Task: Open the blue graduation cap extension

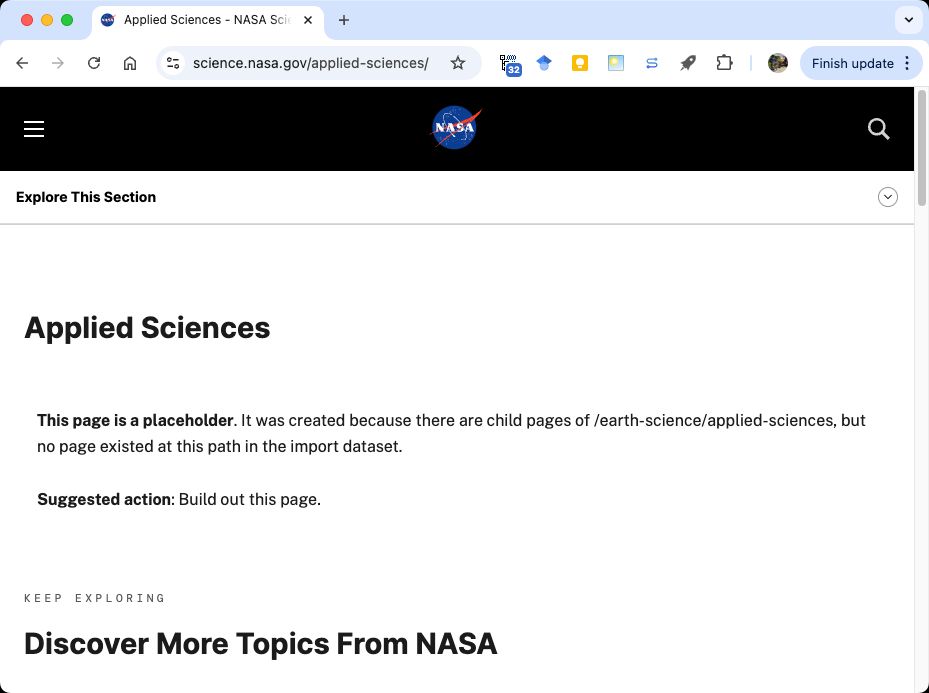Action: tap(544, 63)
